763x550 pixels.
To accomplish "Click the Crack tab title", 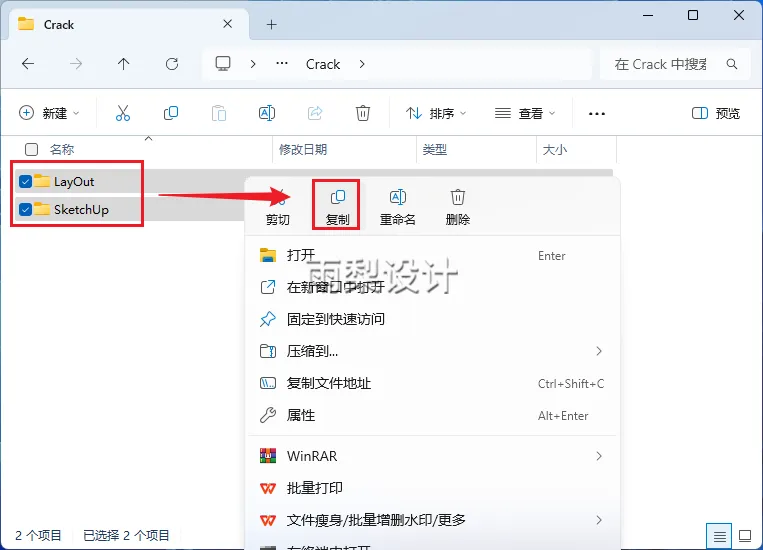I will tap(59, 25).
